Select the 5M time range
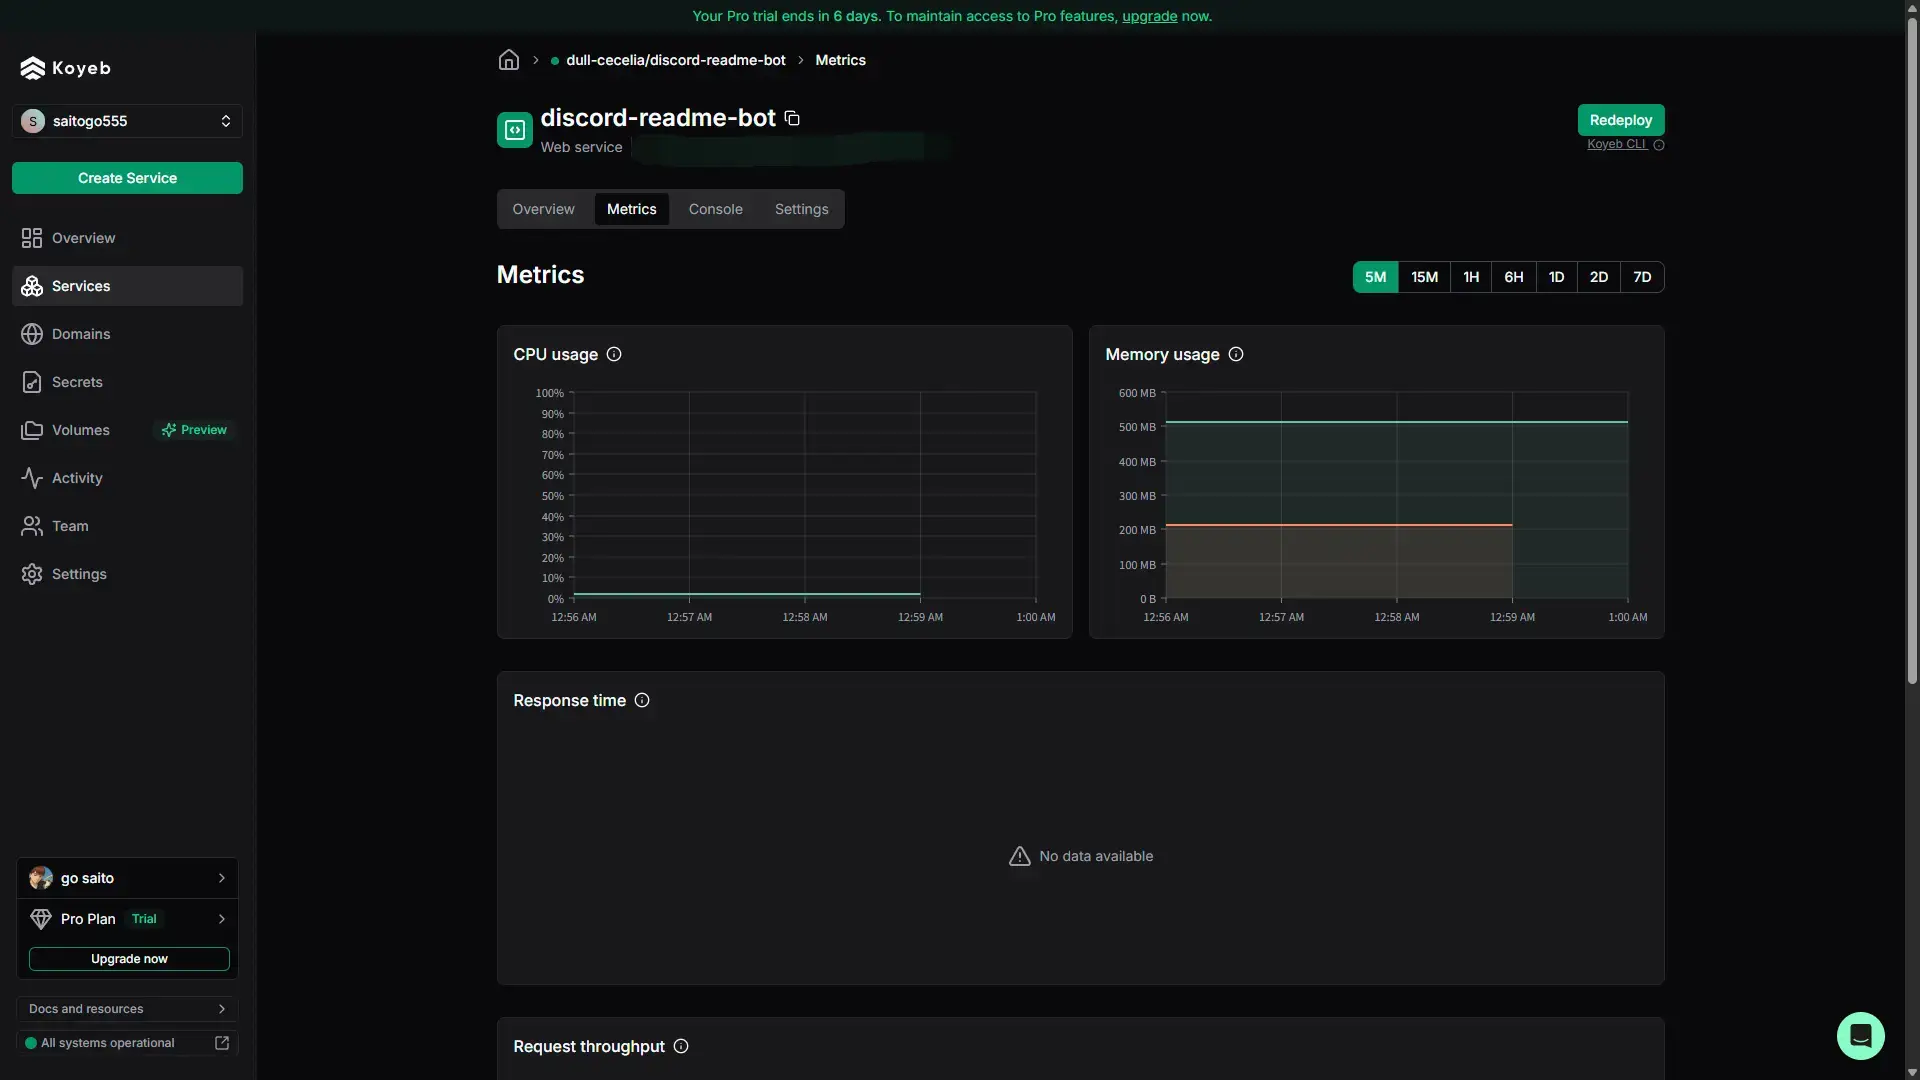This screenshot has width=1920, height=1080. point(1376,277)
